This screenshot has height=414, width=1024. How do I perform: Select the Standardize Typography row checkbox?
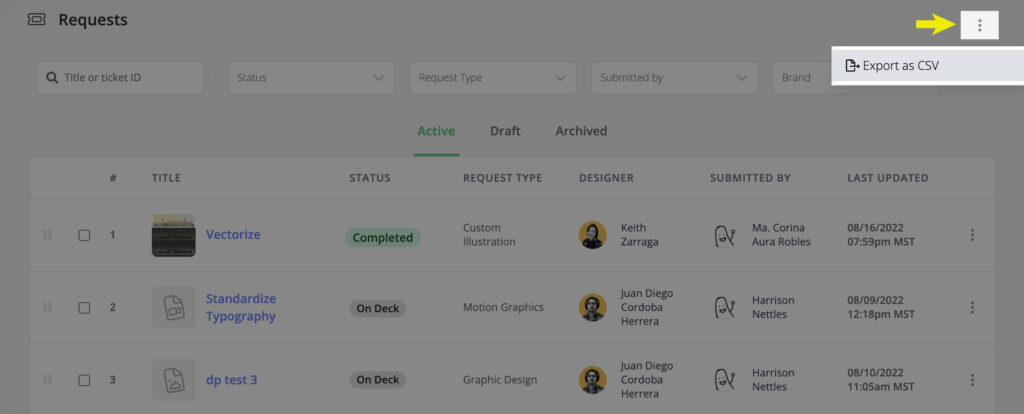coord(84,308)
